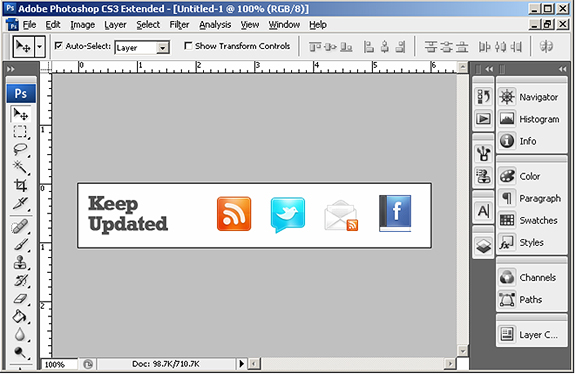Click vertical scrollbar down arrow

462,350
